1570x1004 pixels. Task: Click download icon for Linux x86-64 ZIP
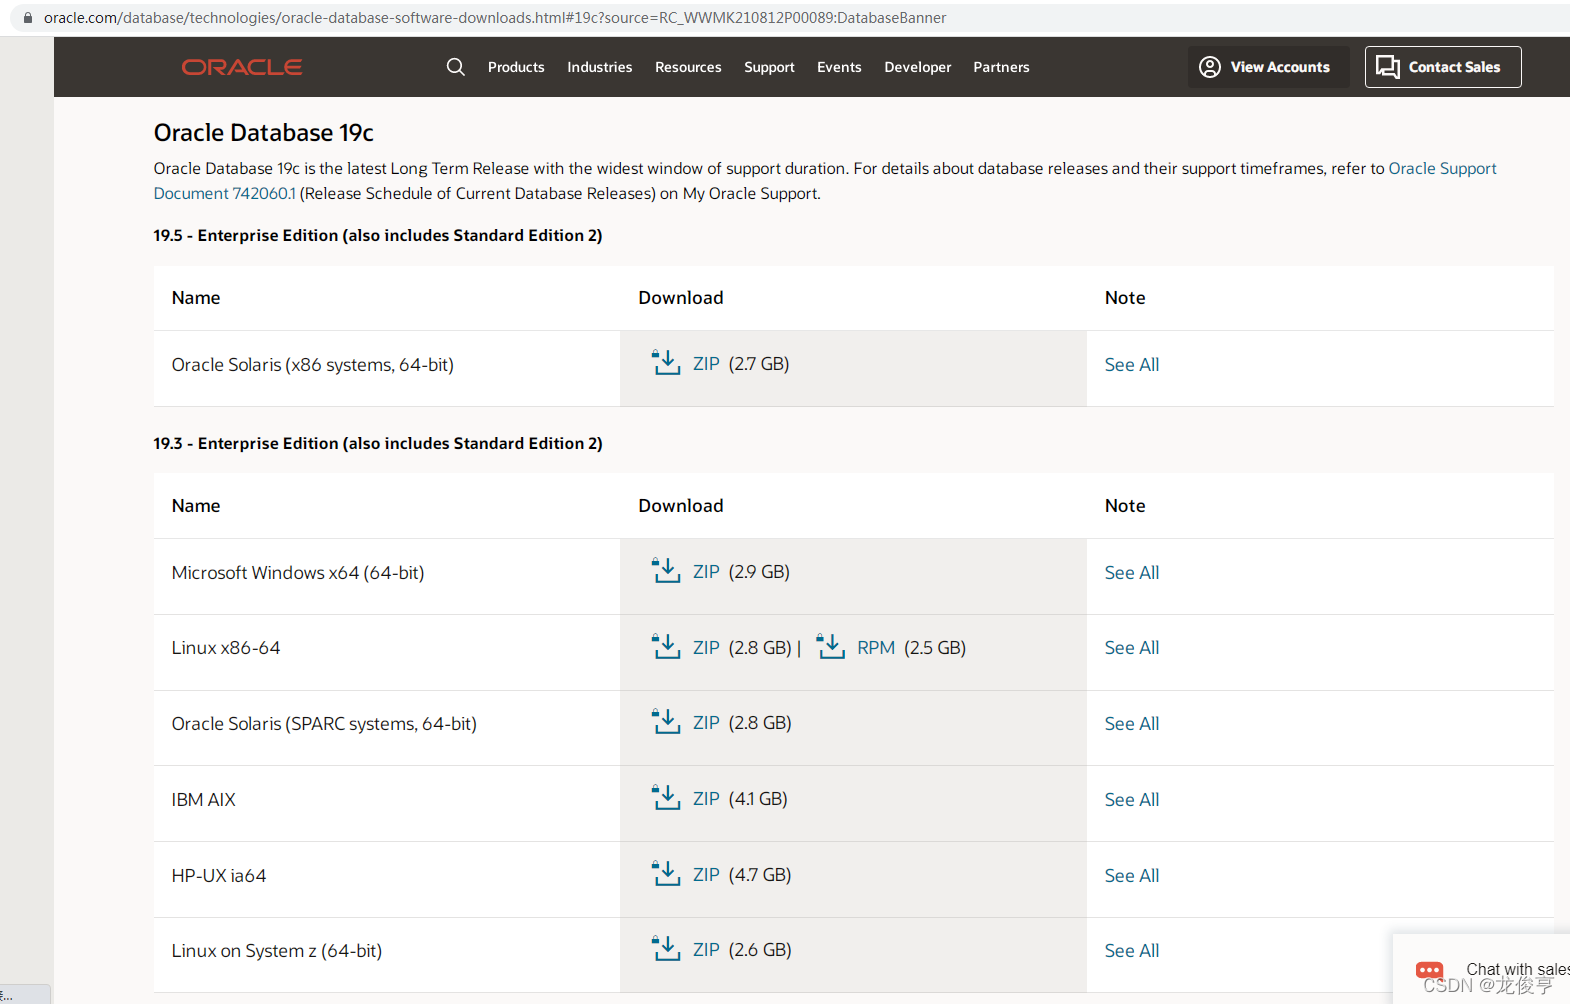tap(666, 647)
